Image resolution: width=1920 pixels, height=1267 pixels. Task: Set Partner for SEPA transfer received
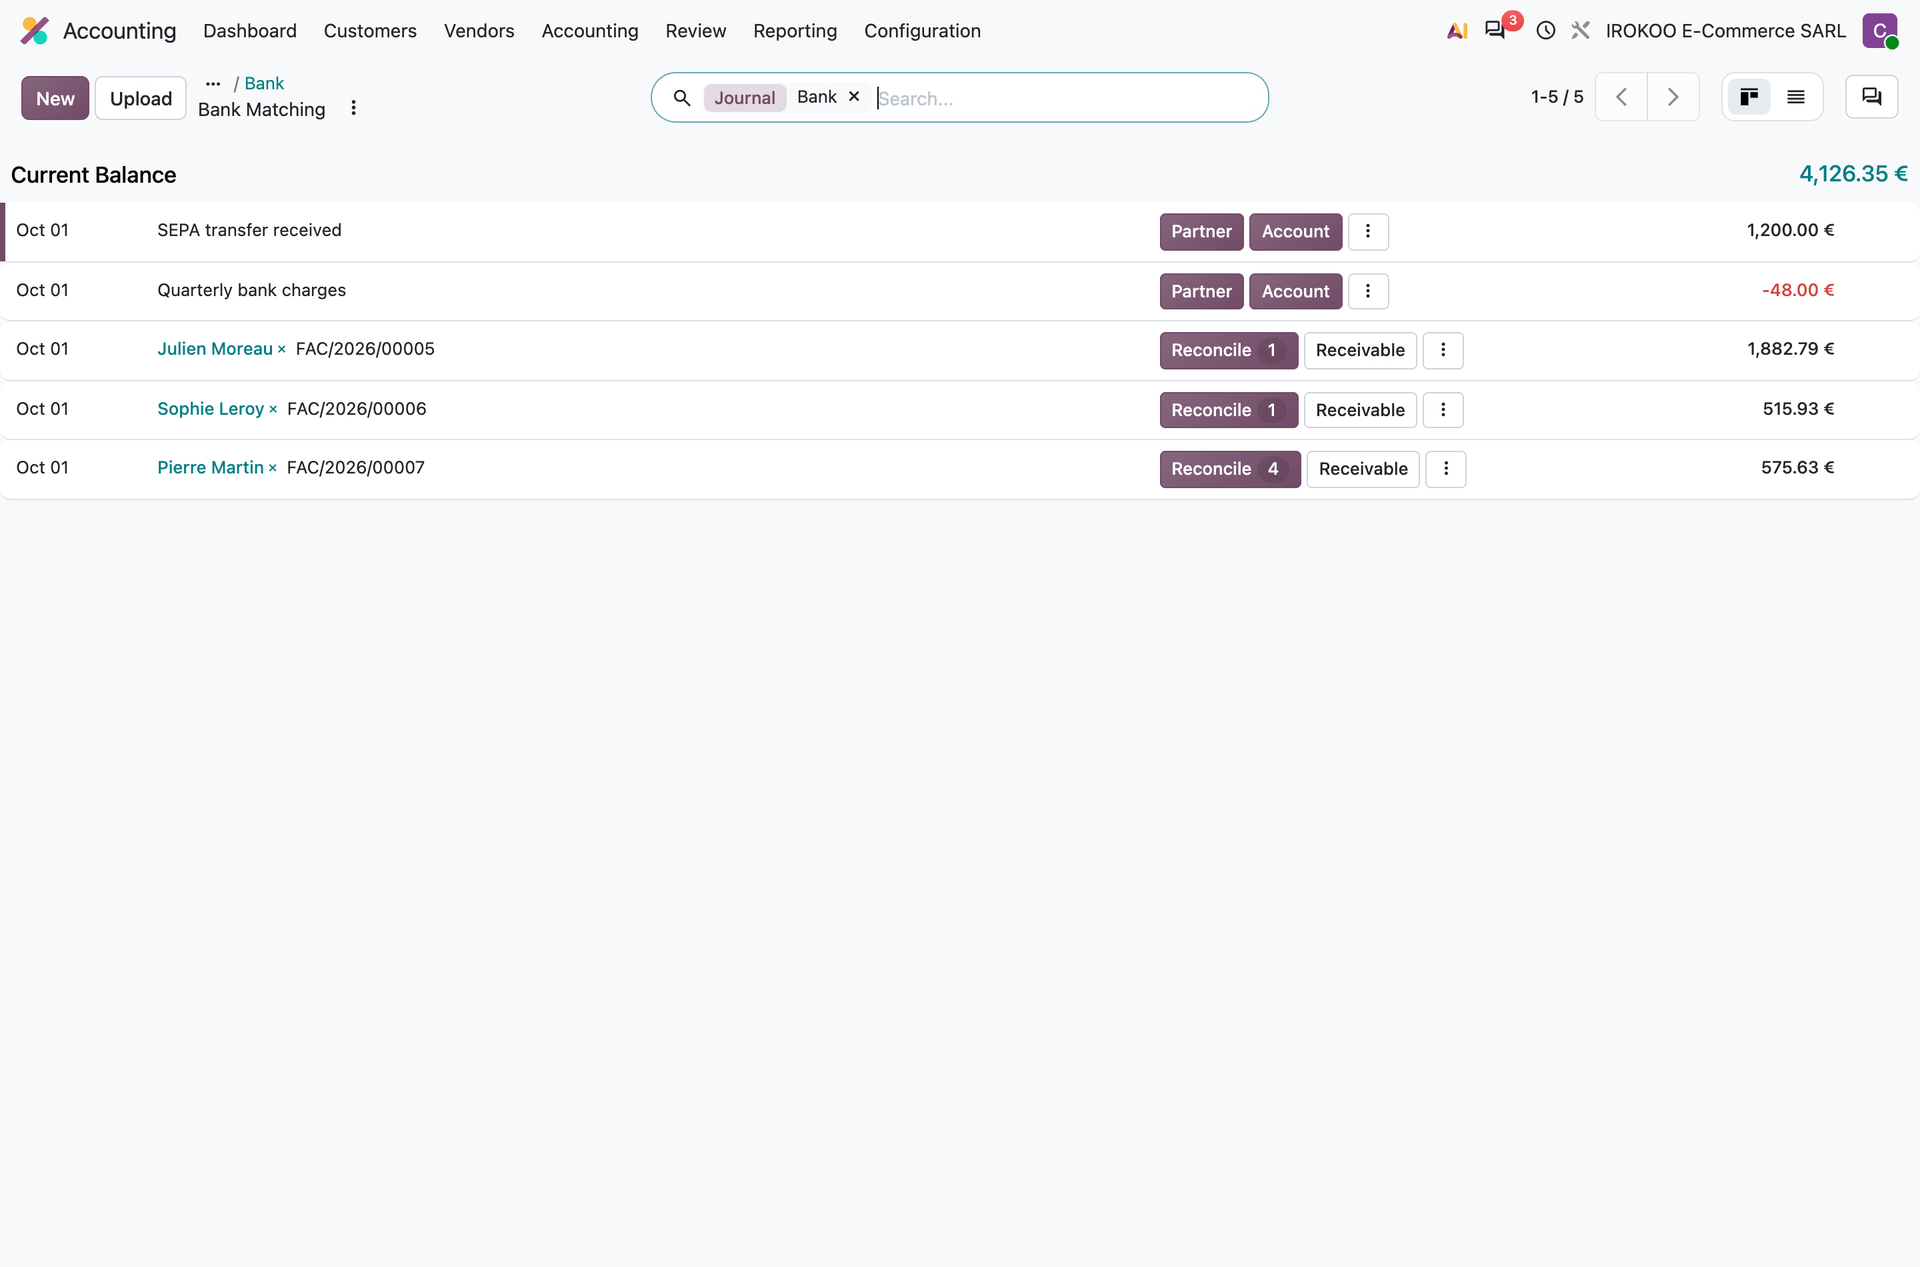point(1201,232)
